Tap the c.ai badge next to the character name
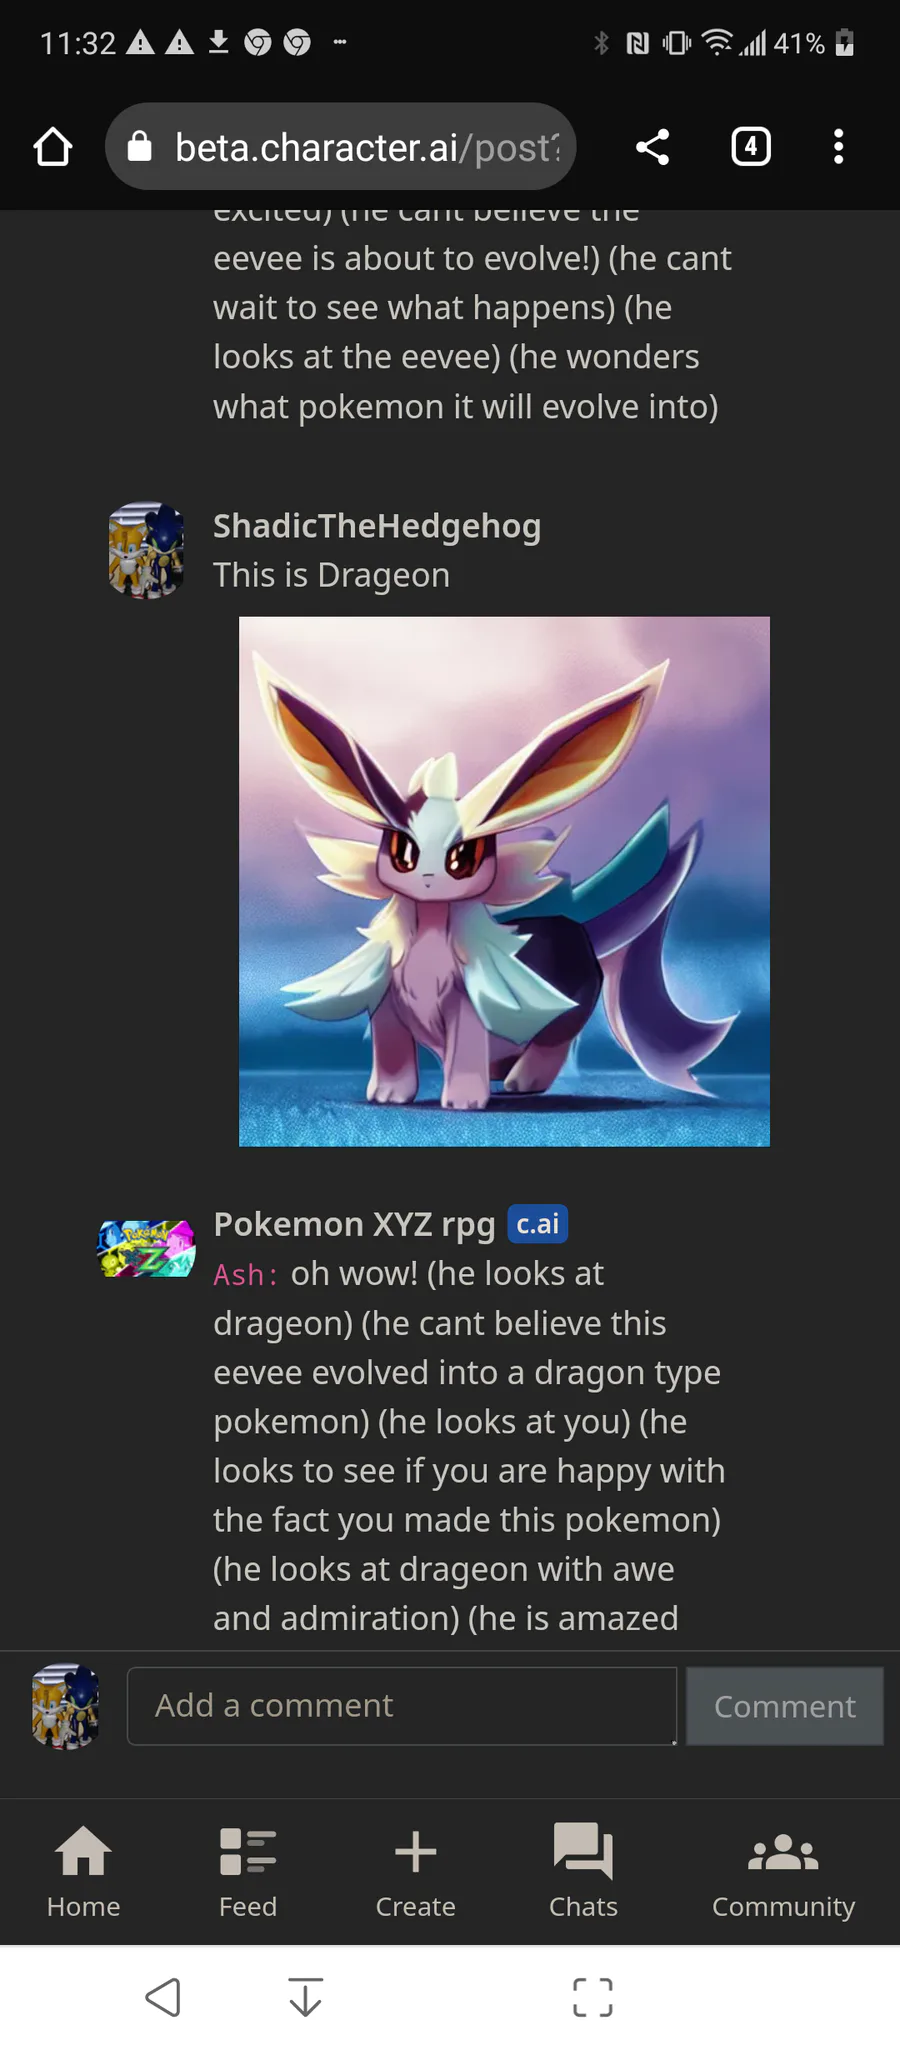Screen dimensions: 900x2050 coord(538,1224)
